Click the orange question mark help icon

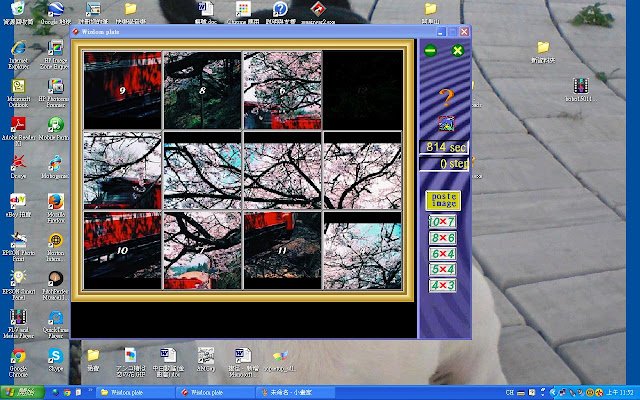446,98
